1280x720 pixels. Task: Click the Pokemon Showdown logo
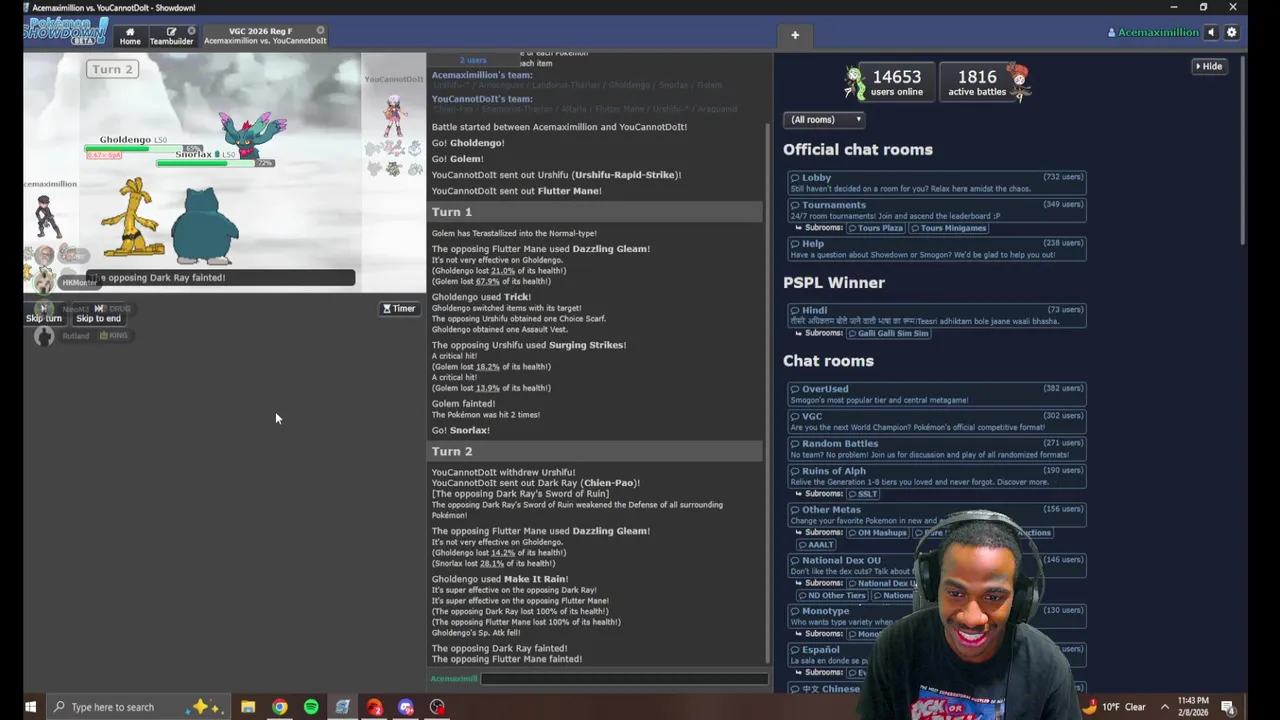[x=66, y=31]
